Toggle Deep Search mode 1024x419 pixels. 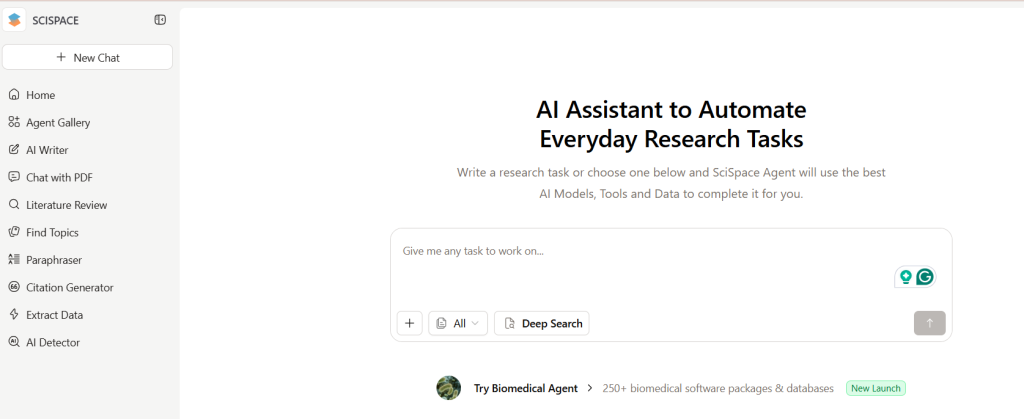coord(542,323)
